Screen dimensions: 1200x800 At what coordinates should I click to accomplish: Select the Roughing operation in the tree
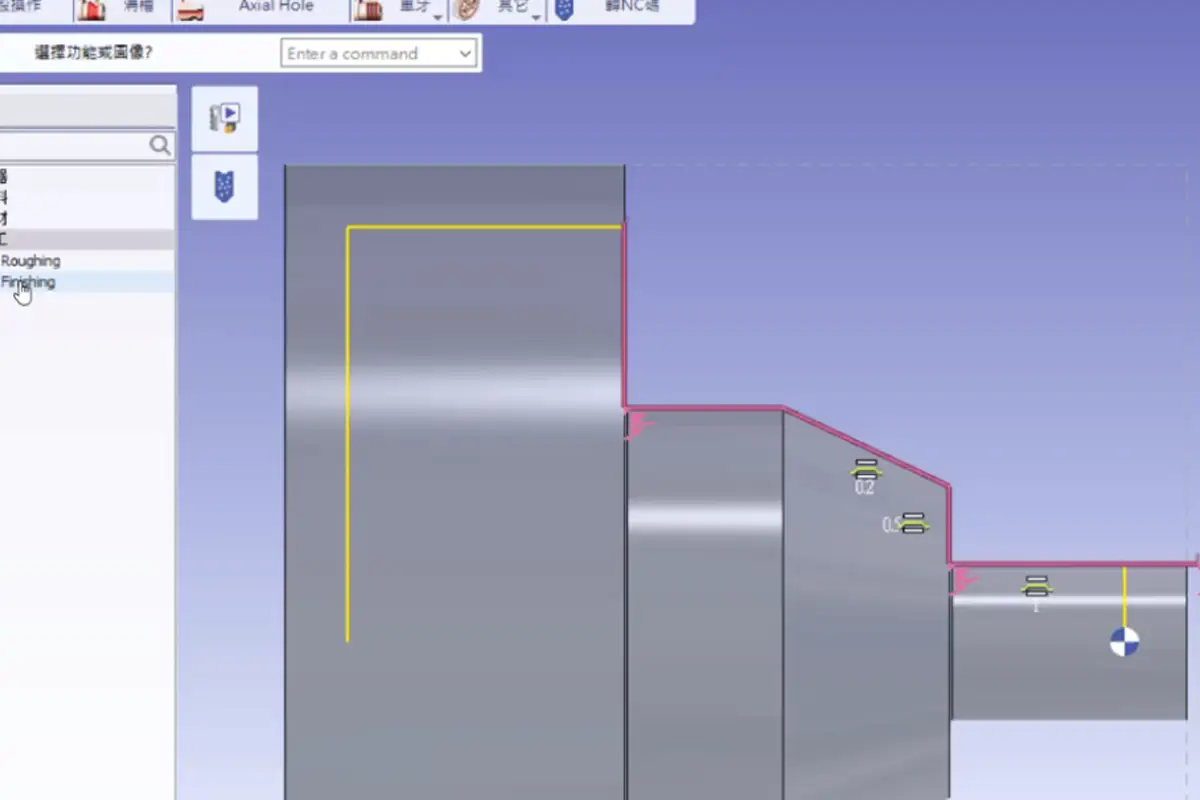pos(31,261)
